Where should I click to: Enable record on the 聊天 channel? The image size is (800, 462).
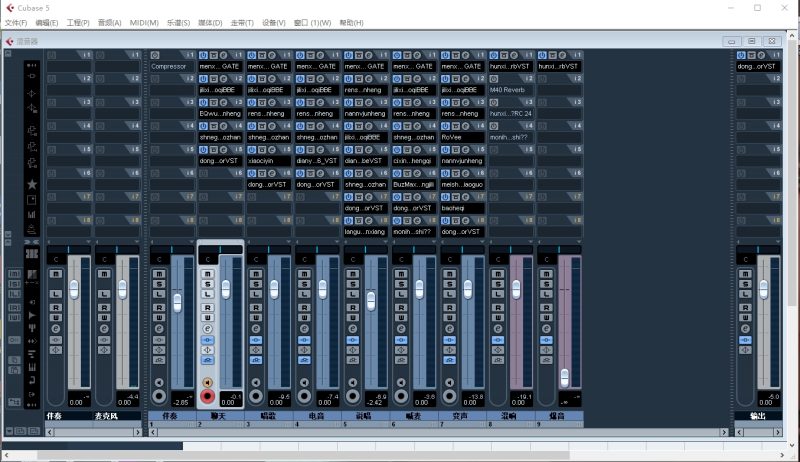(x=207, y=396)
